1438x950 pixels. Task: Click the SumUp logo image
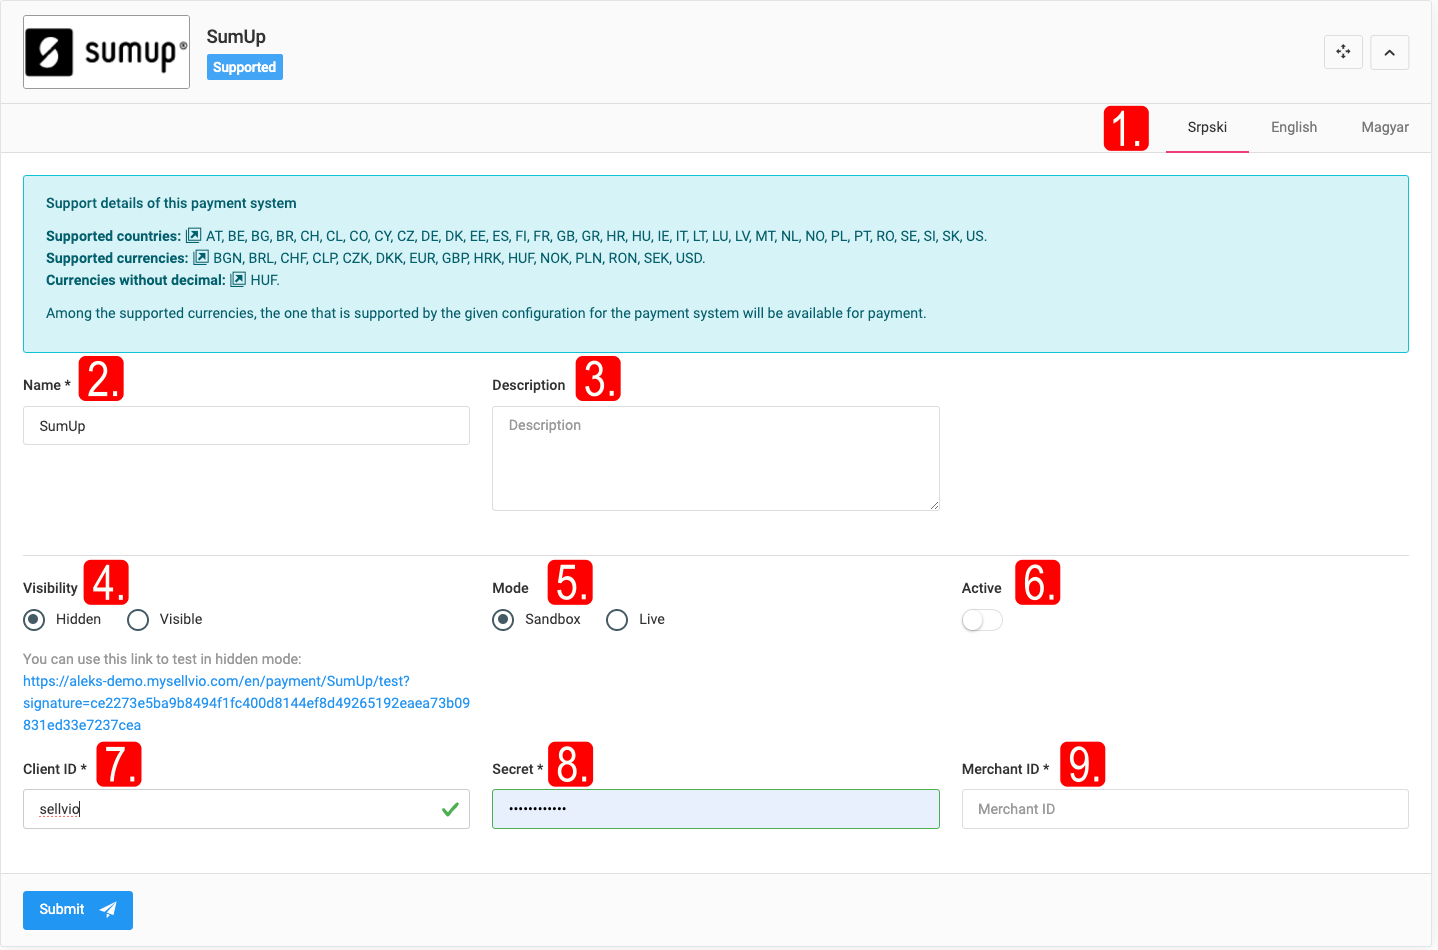click(106, 52)
